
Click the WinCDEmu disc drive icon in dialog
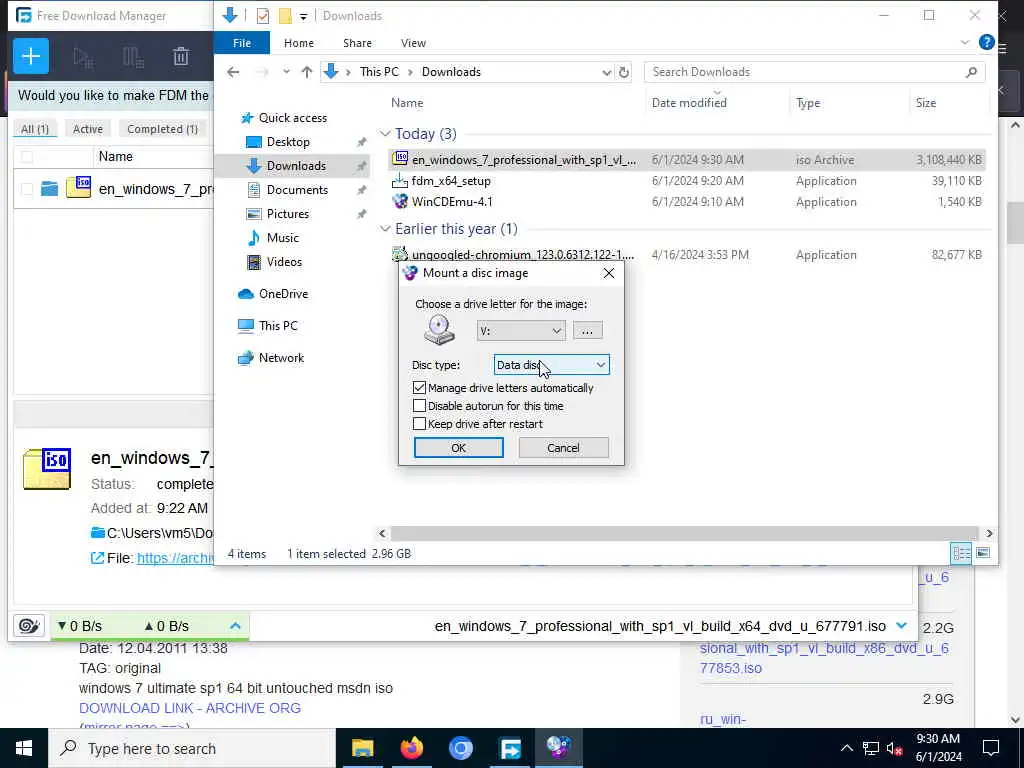[439, 330]
